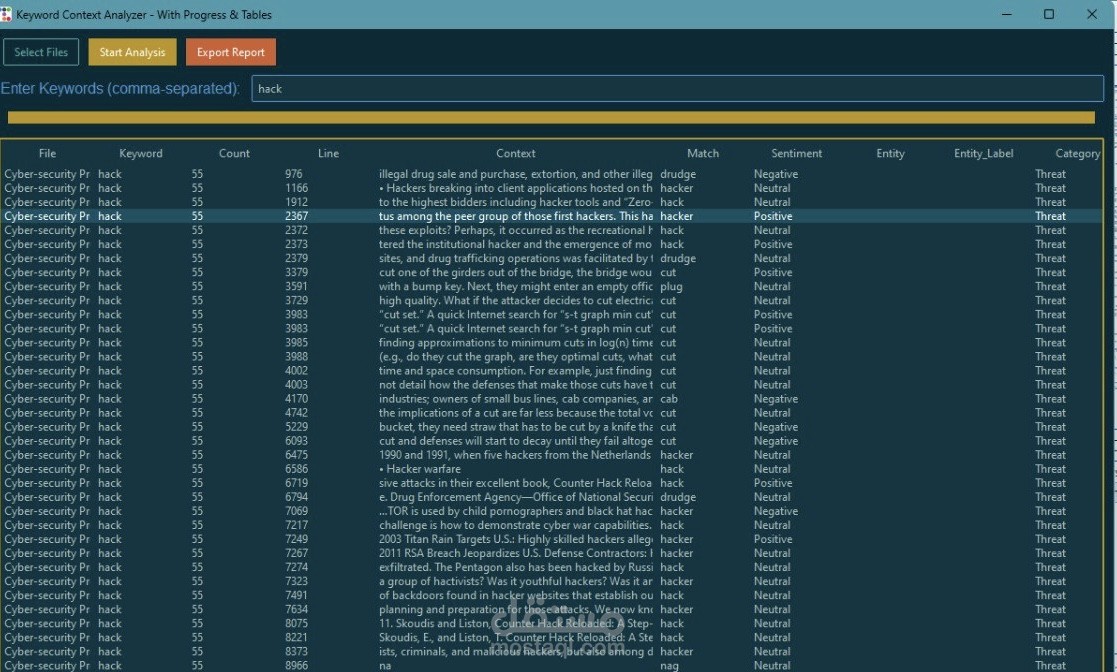Close the Keyword Context Analyzer window
Image resolution: width=1117 pixels, height=672 pixels.
[x=1091, y=14]
